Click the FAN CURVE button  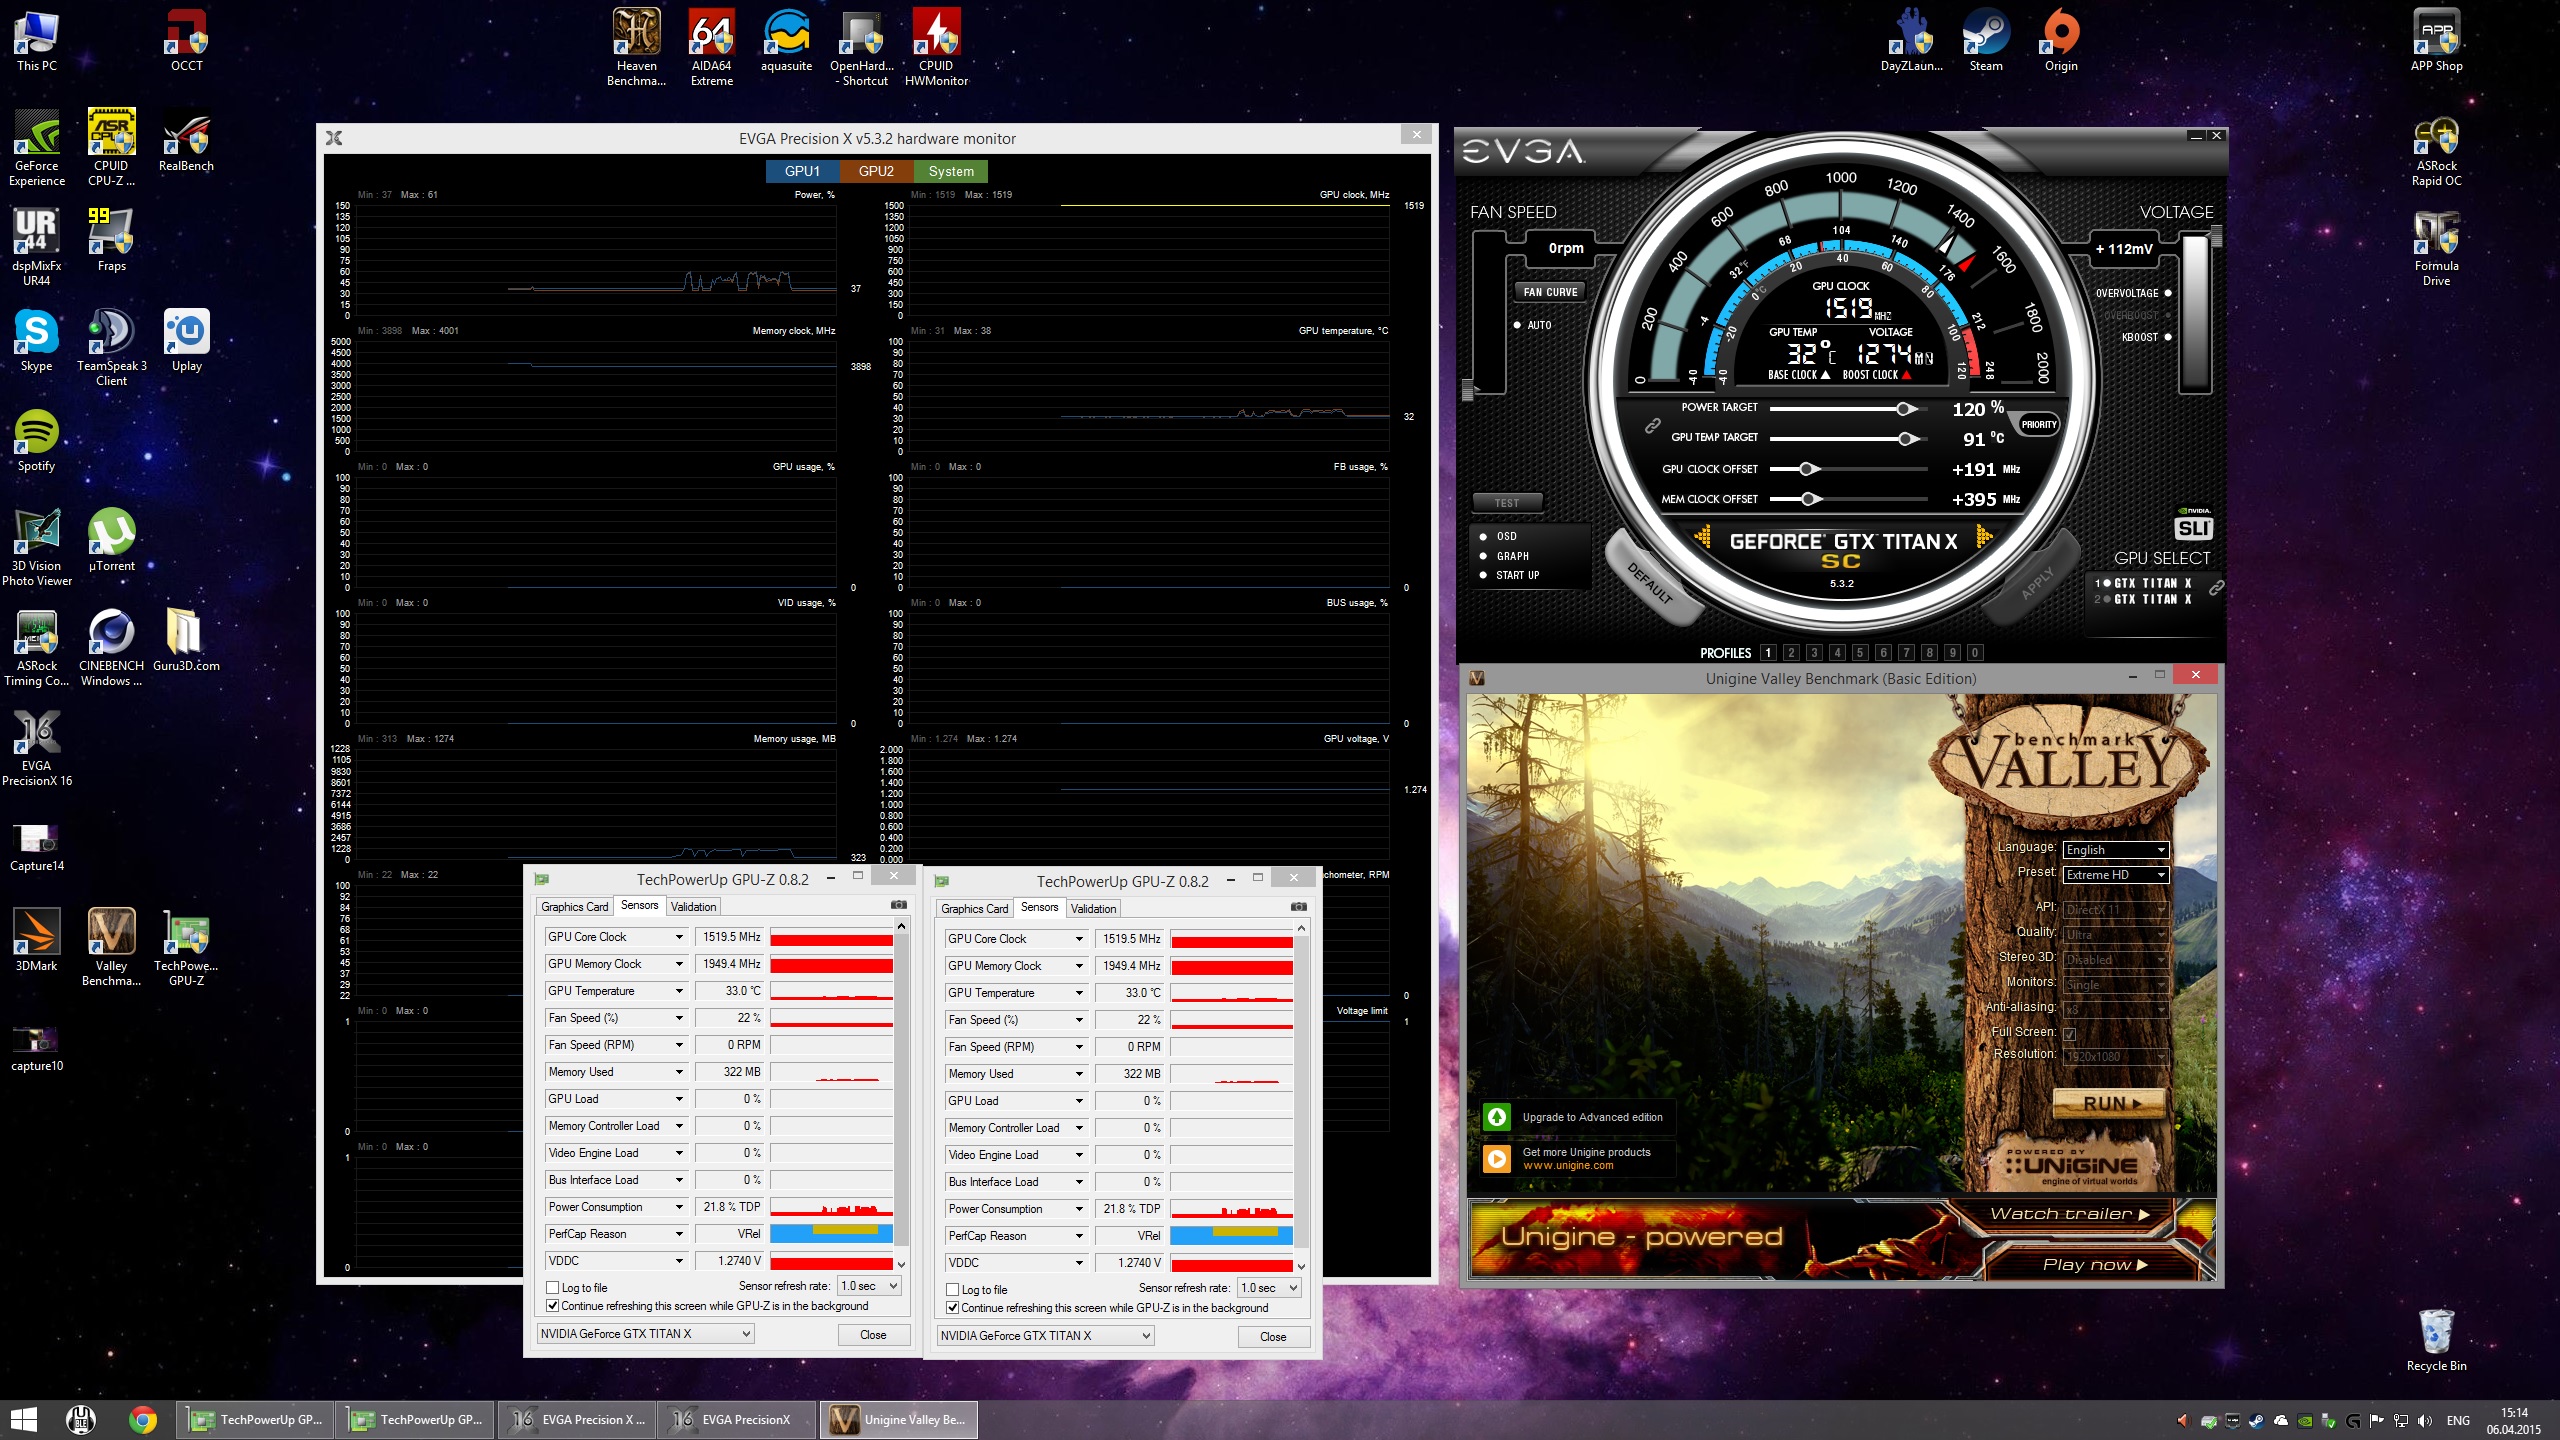coord(1550,292)
